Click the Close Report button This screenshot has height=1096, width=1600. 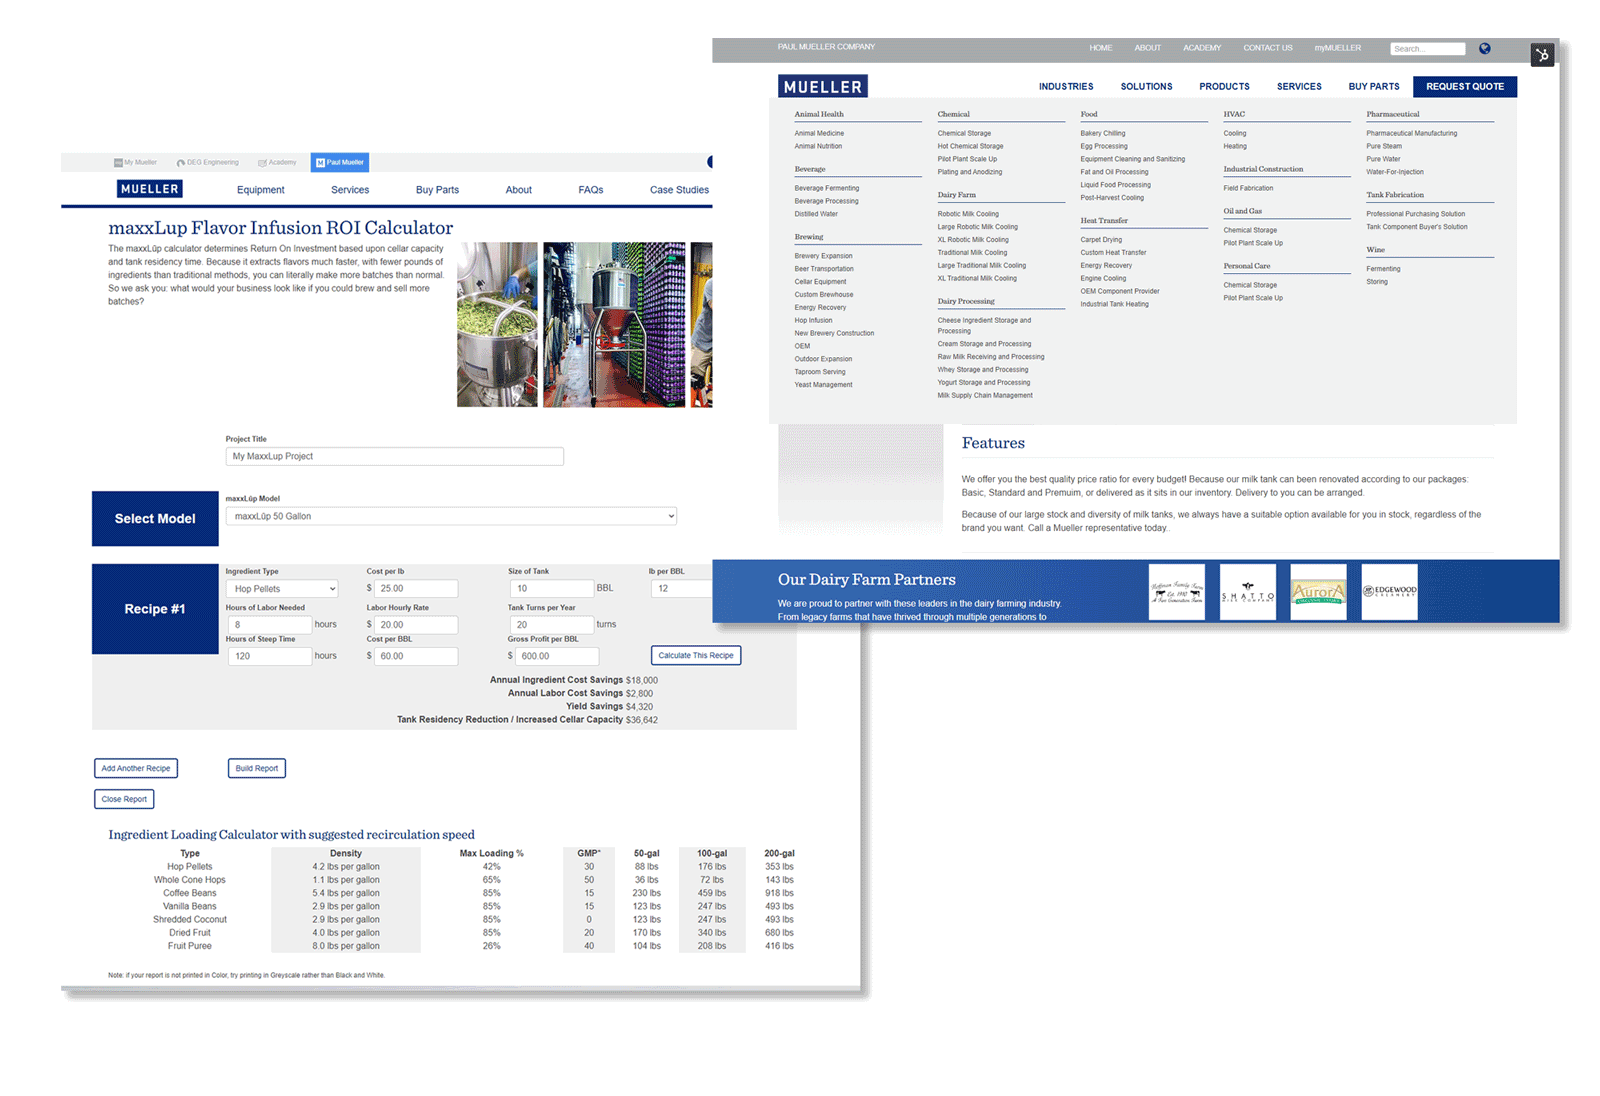click(x=124, y=799)
